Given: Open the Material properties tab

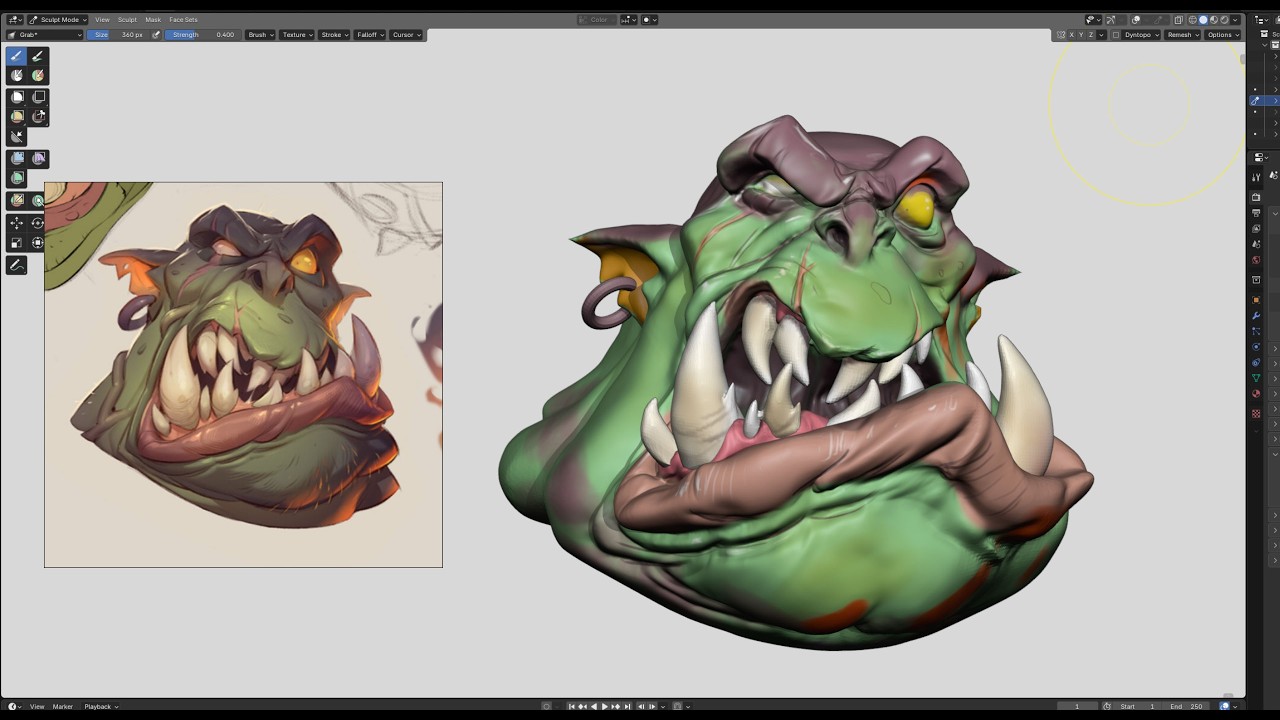Looking at the screenshot, I should (x=1256, y=393).
